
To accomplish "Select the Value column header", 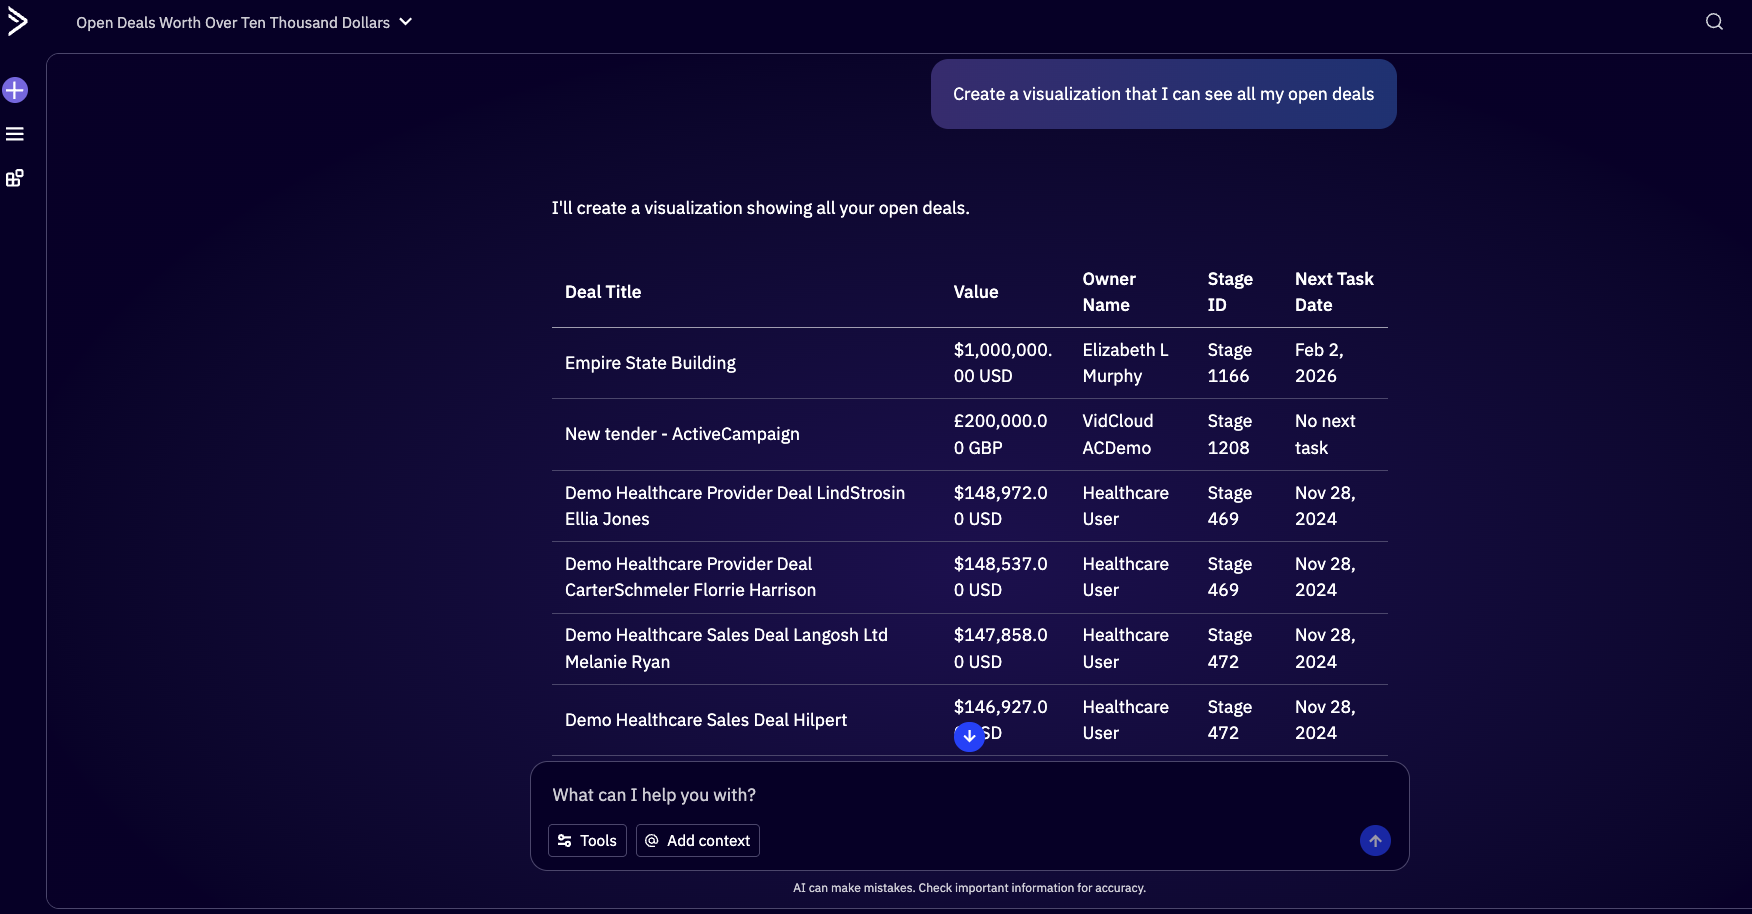I will click(x=975, y=292).
